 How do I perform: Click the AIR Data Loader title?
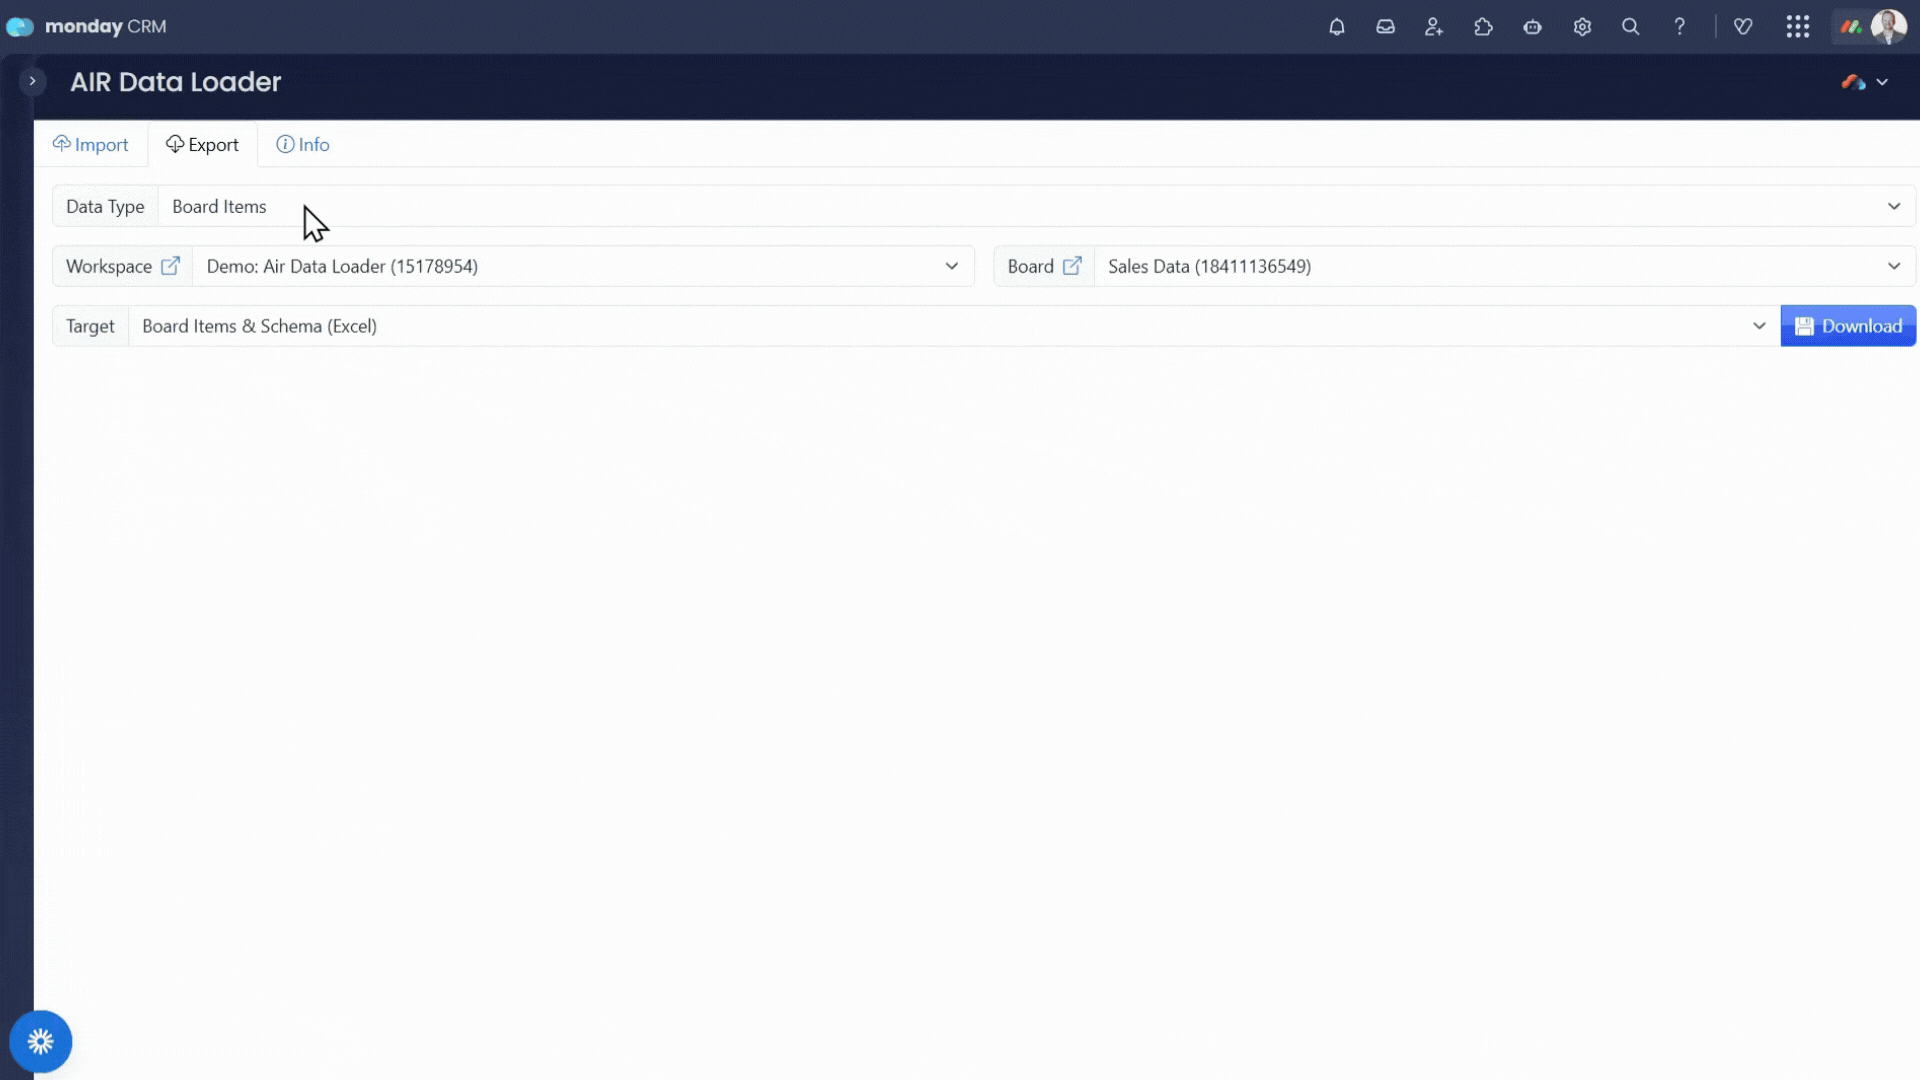click(176, 82)
